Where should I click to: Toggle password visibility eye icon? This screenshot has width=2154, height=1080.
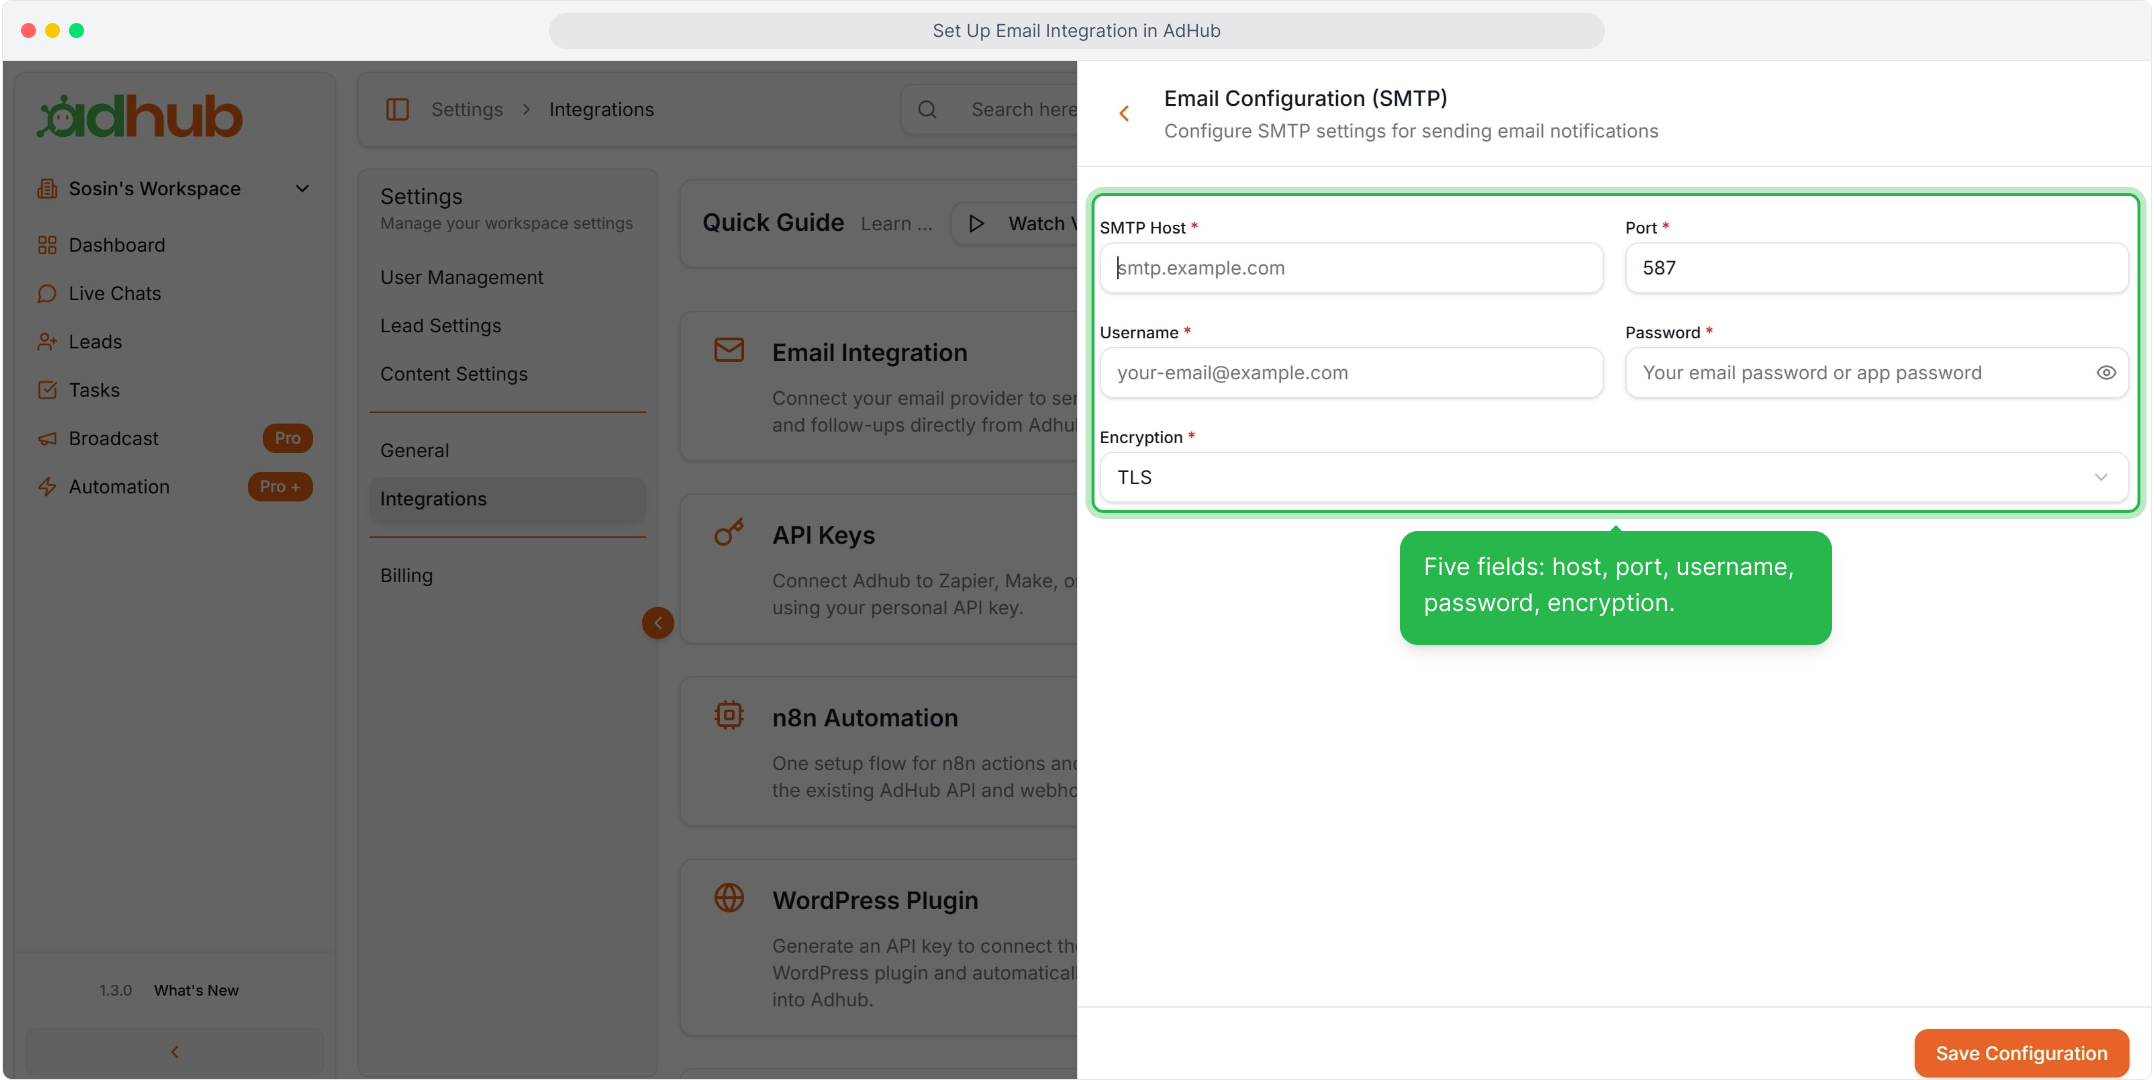click(x=2106, y=373)
